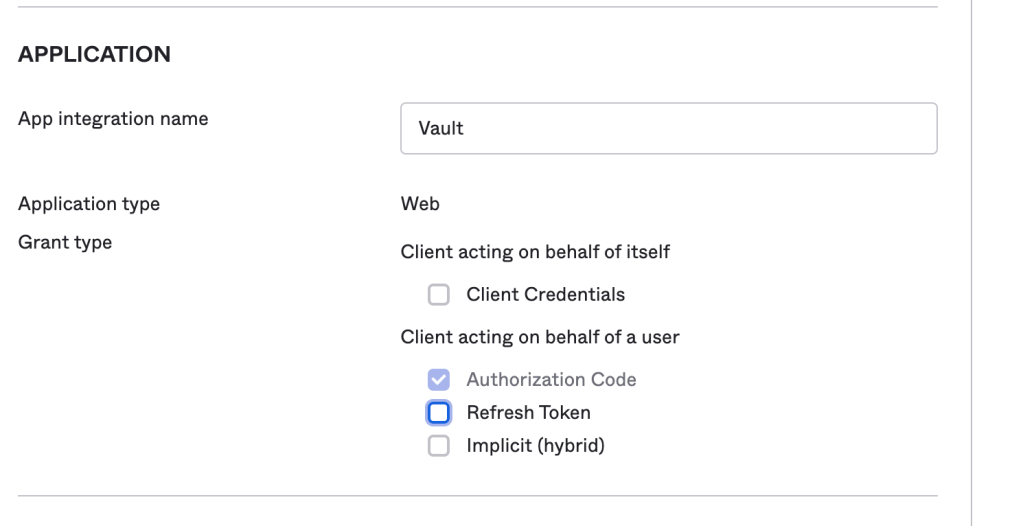Click the Application type label
The height and width of the screenshot is (526, 1023).
coord(89,204)
